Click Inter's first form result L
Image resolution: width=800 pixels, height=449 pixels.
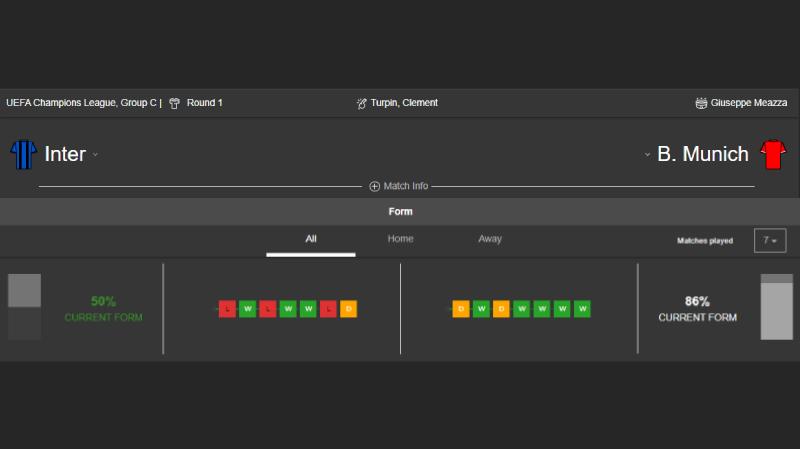pyautogui.click(x=227, y=309)
